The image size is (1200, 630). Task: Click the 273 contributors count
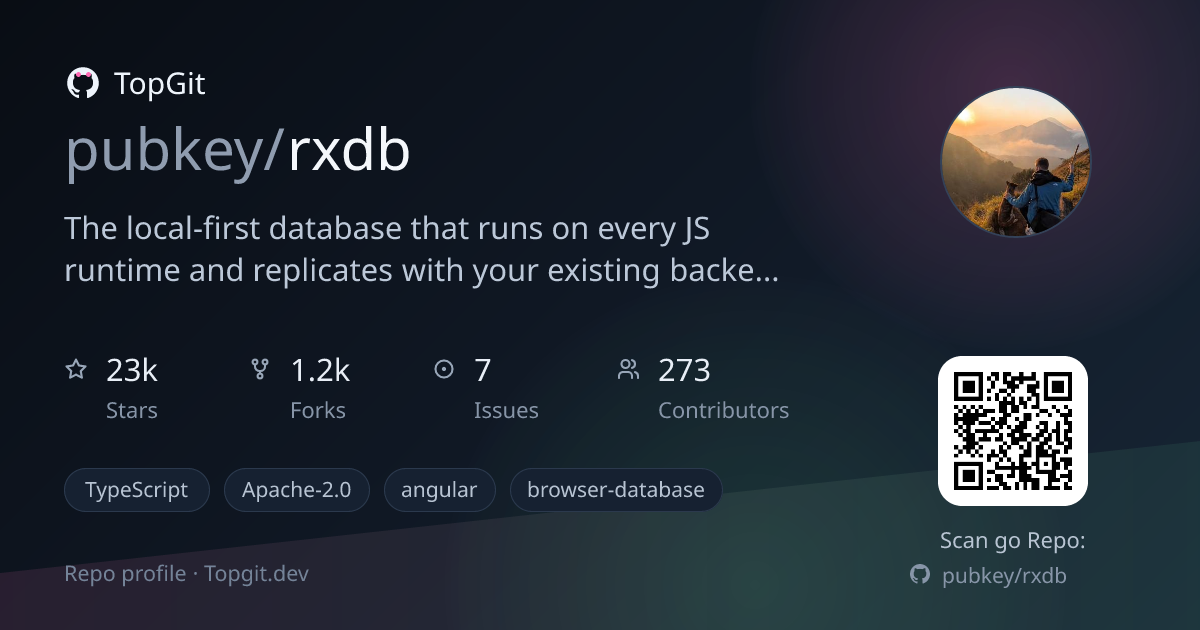point(684,370)
